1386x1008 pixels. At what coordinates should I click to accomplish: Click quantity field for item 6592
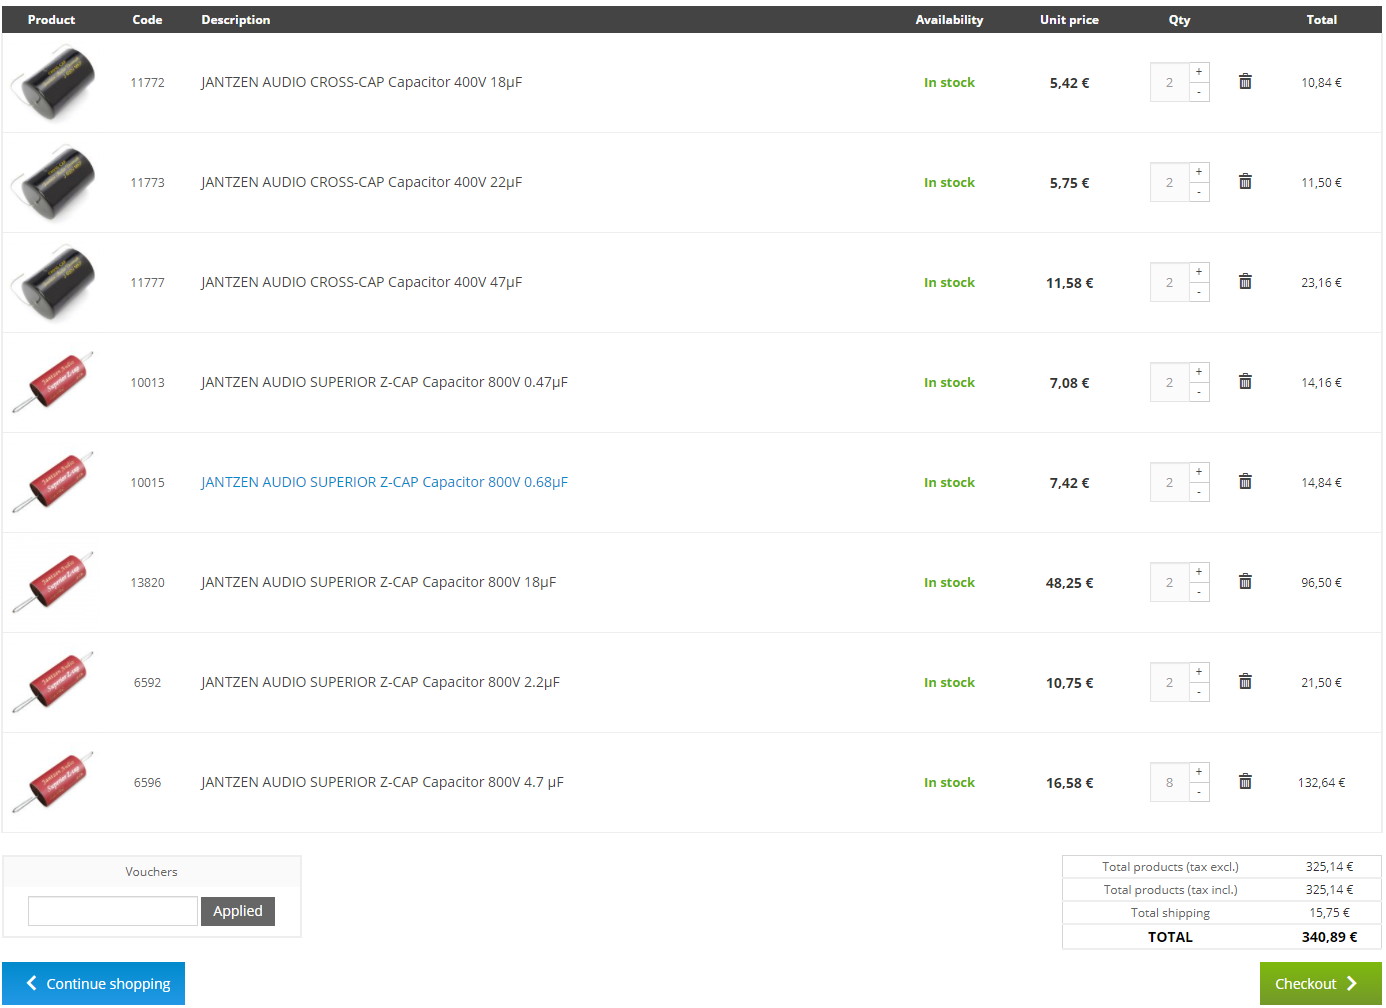point(1169,682)
